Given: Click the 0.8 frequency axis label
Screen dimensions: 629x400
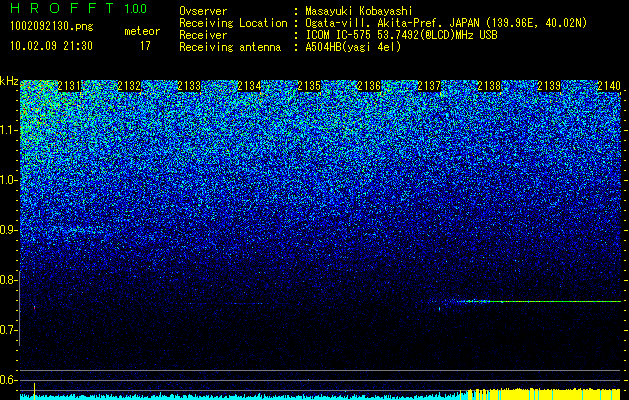Looking at the screenshot, I should [x=9, y=280].
